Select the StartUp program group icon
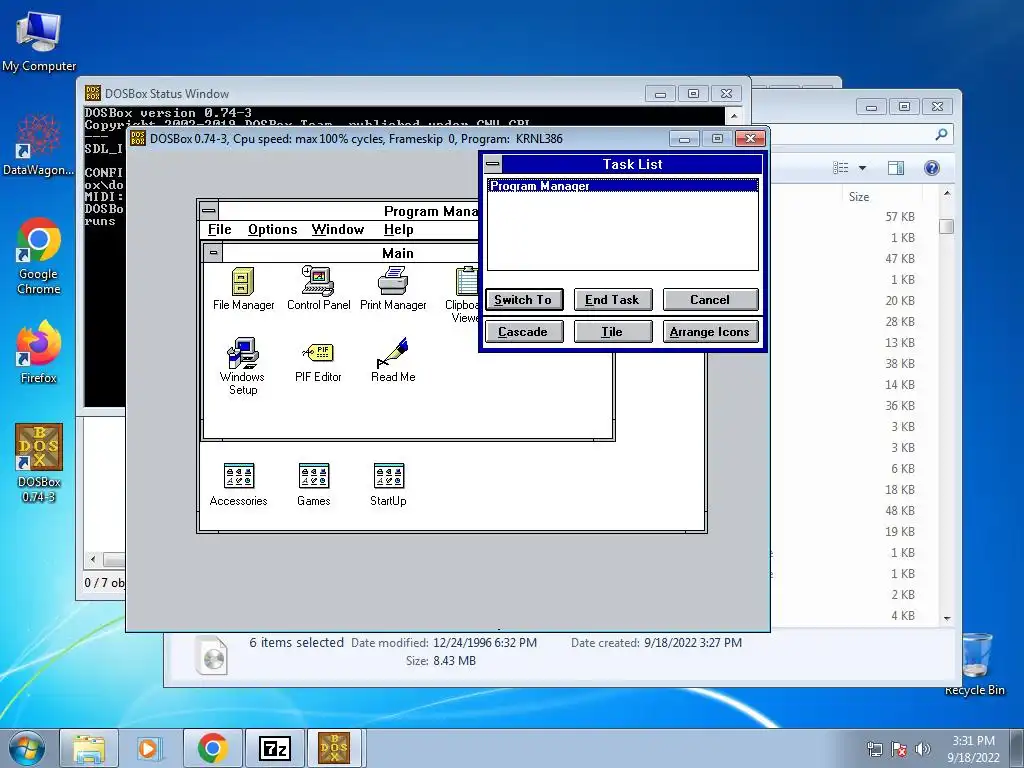Viewport: 1024px width, 768px height. [x=389, y=485]
